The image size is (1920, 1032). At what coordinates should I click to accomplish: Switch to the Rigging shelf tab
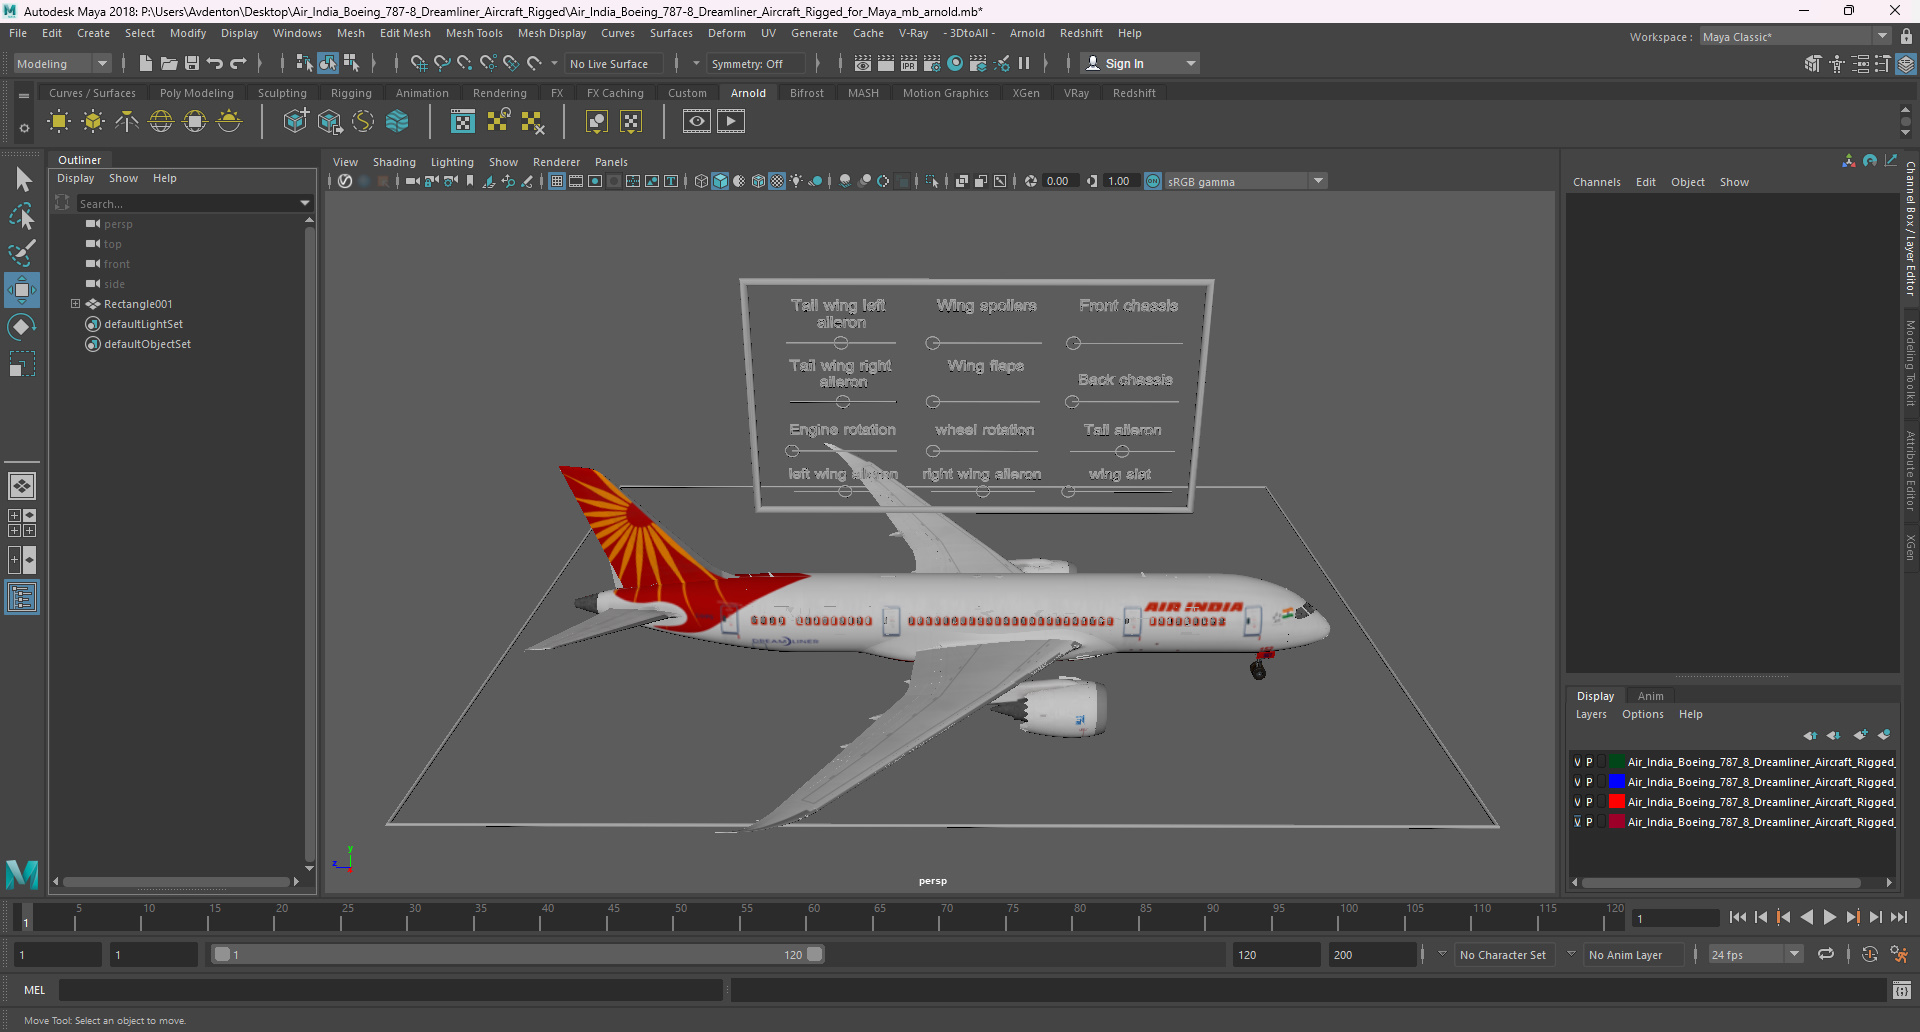coord(351,93)
